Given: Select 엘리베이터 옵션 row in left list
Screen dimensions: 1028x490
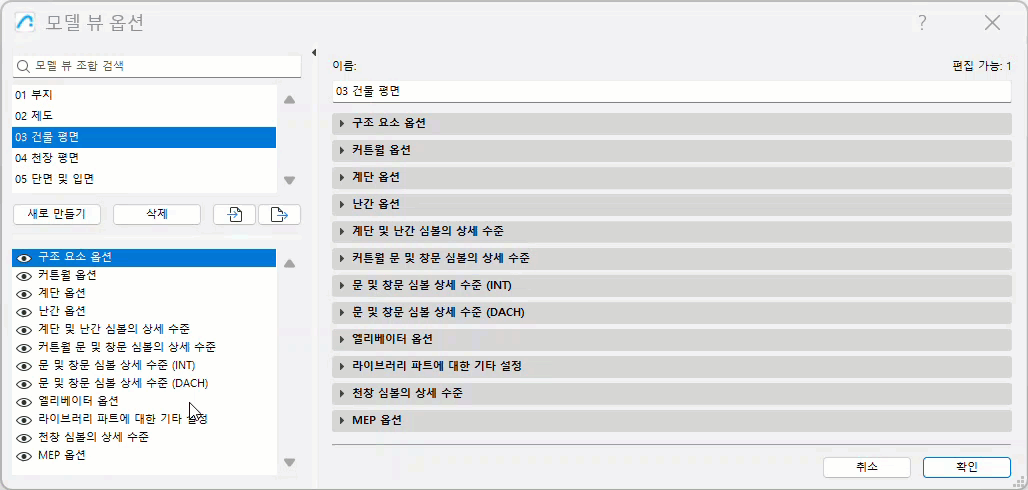Looking at the screenshot, I should 144,401.
